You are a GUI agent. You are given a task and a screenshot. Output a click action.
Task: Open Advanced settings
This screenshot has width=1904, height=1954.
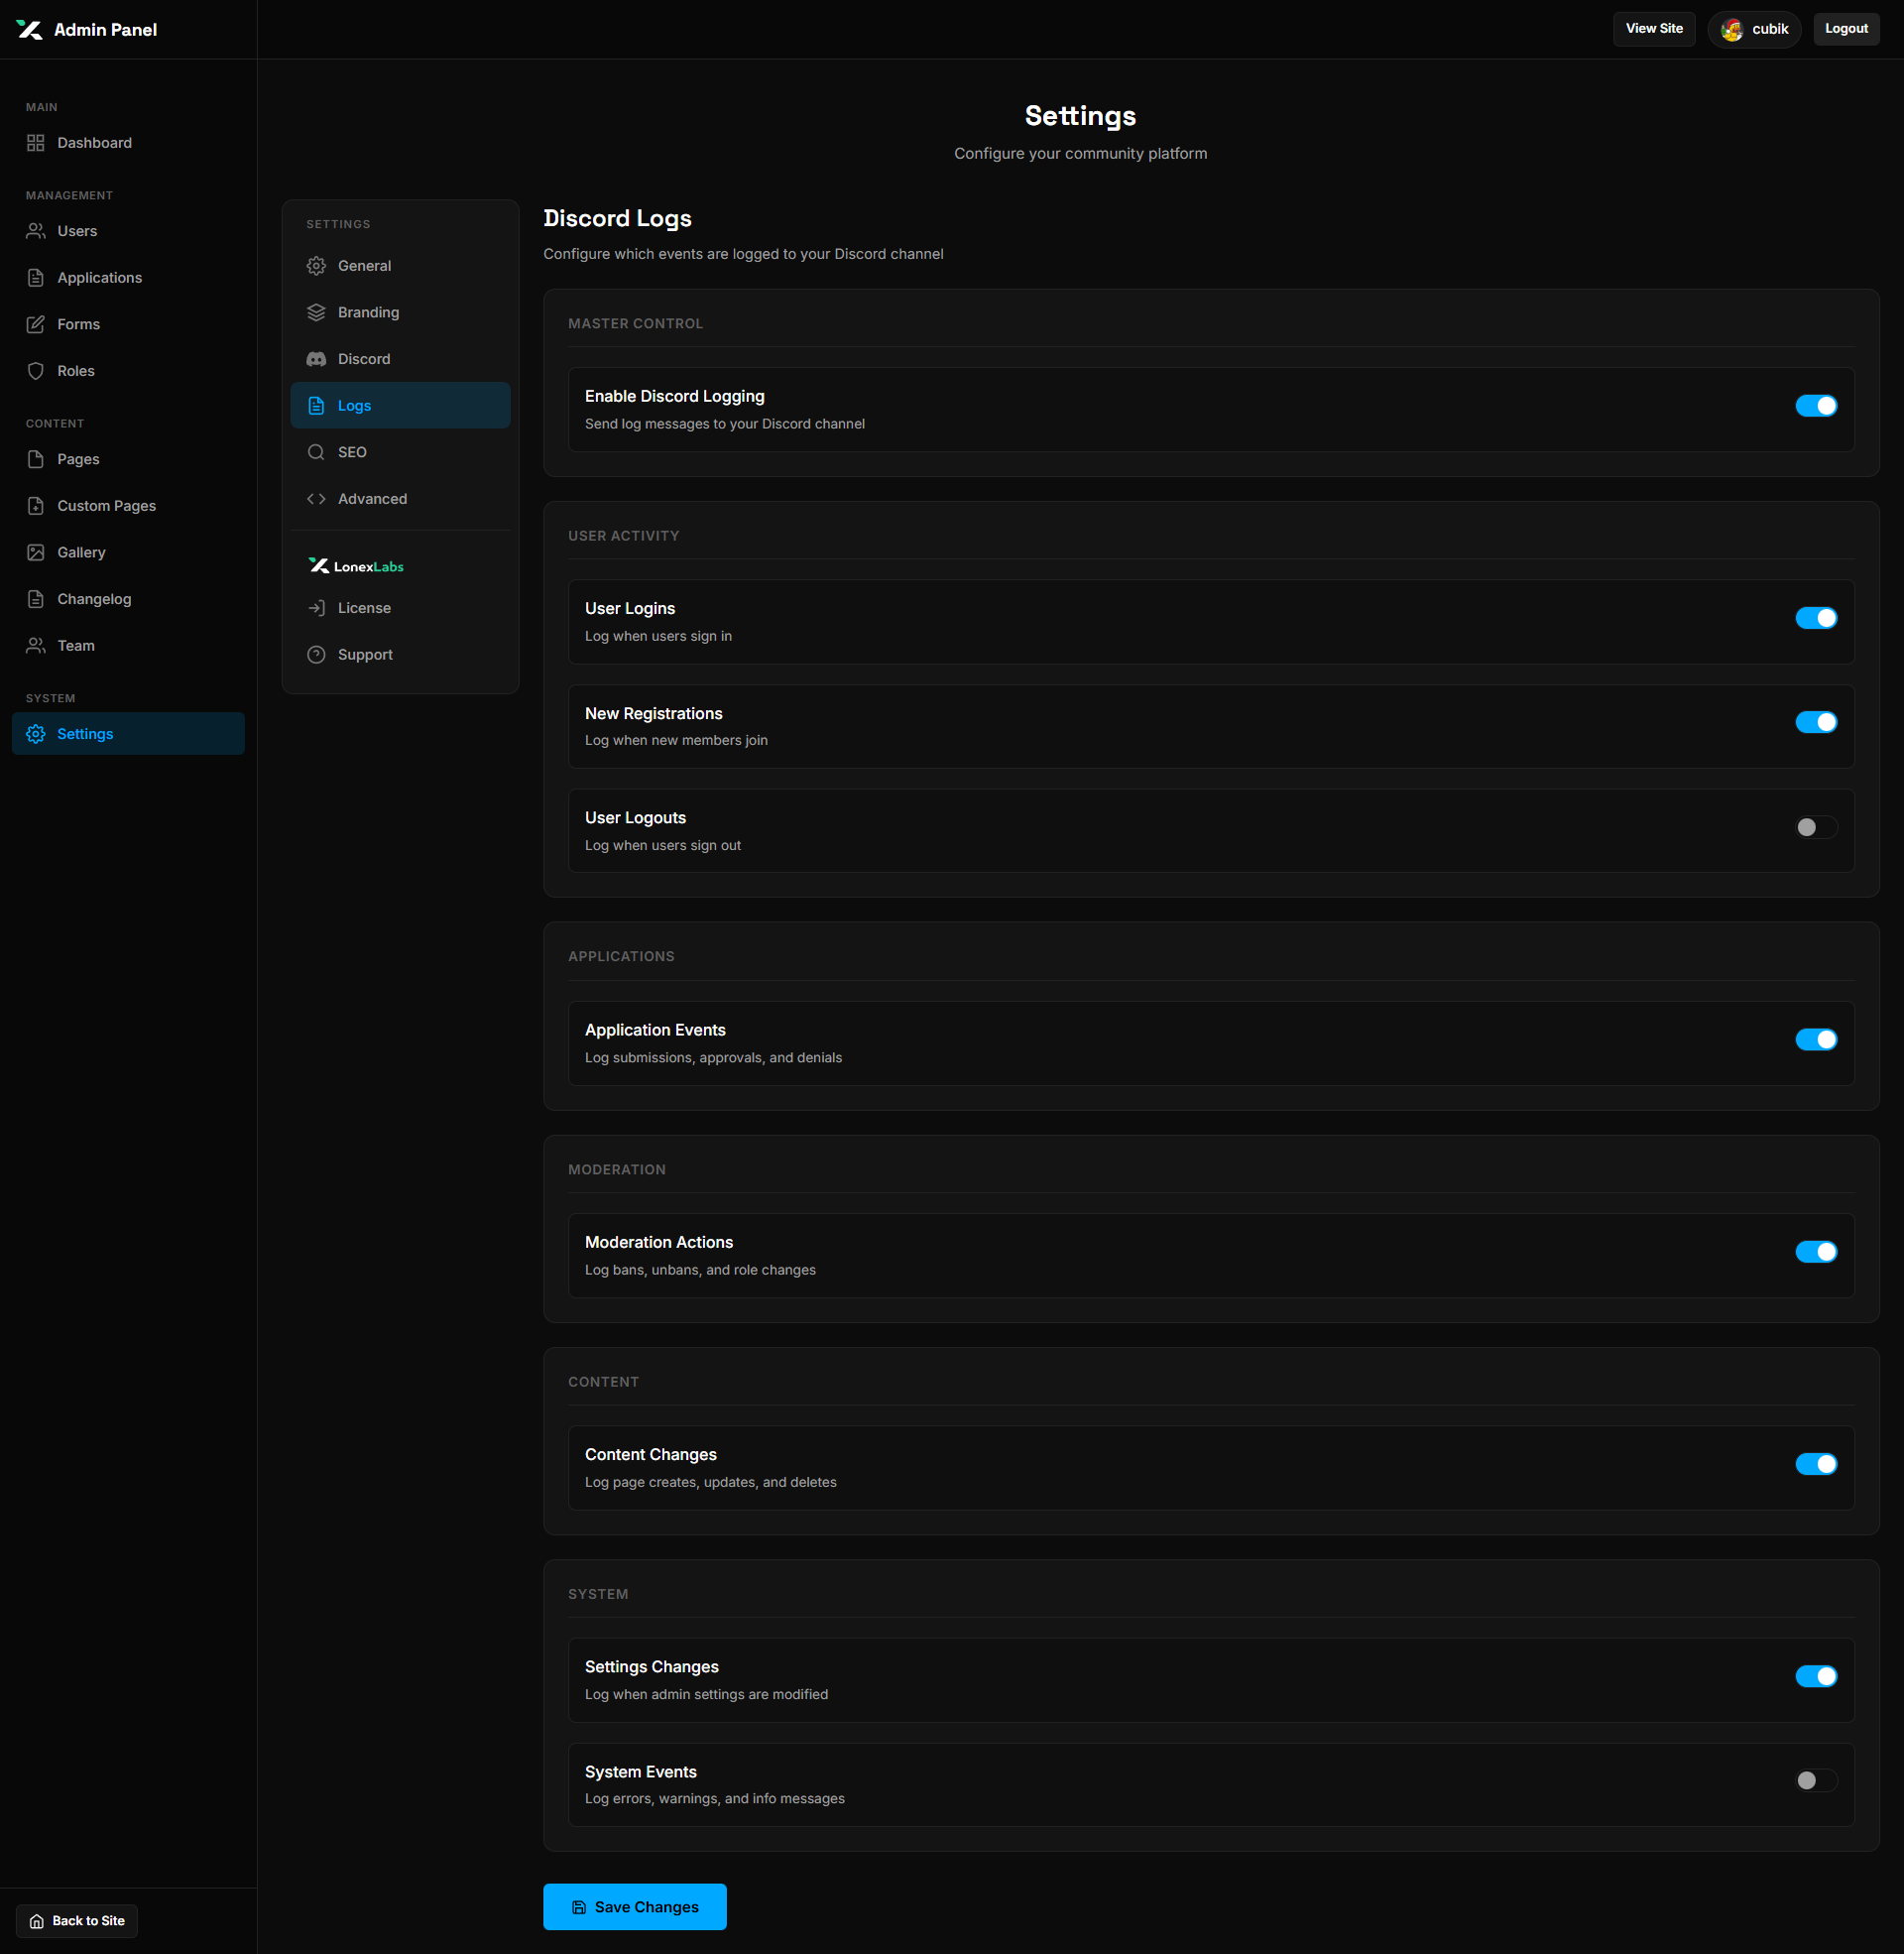[x=400, y=499]
